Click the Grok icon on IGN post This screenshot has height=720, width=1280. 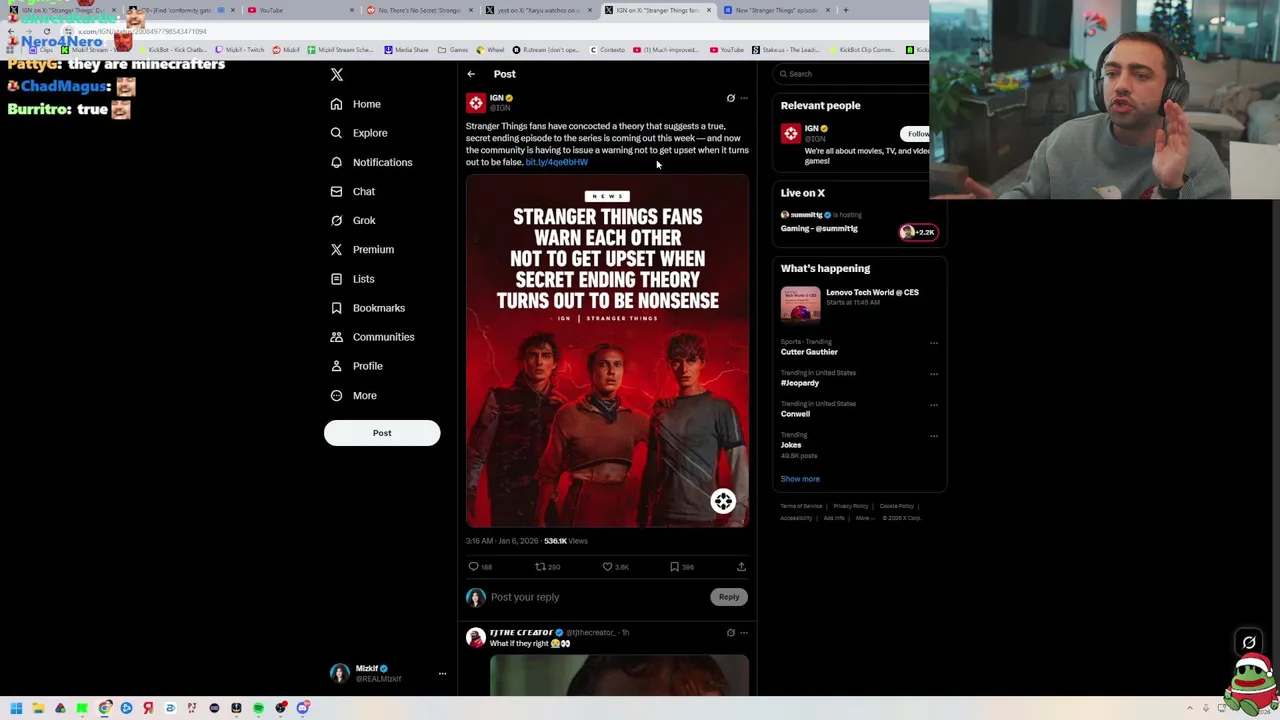click(730, 98)
